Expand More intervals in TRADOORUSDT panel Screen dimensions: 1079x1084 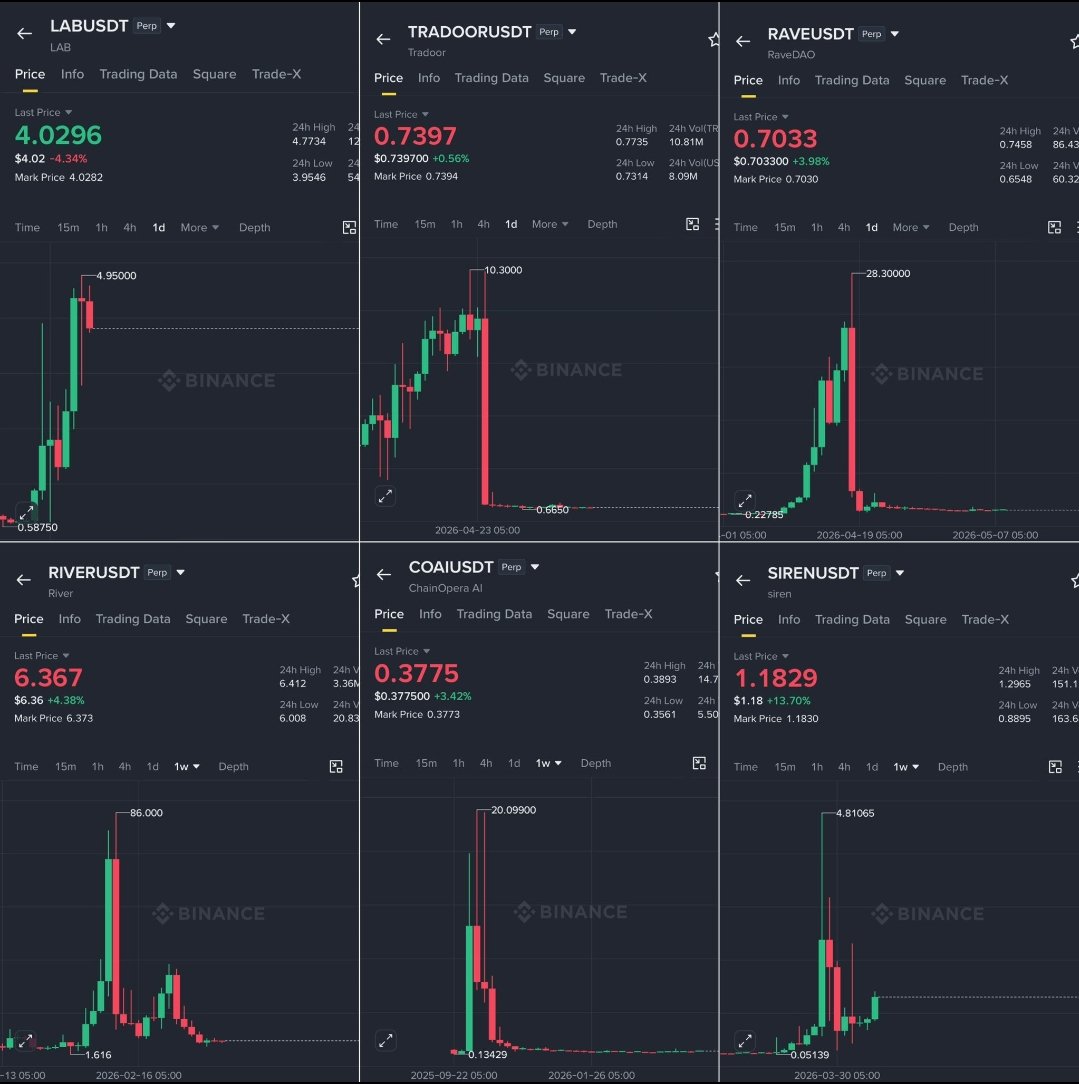[550, 224]
